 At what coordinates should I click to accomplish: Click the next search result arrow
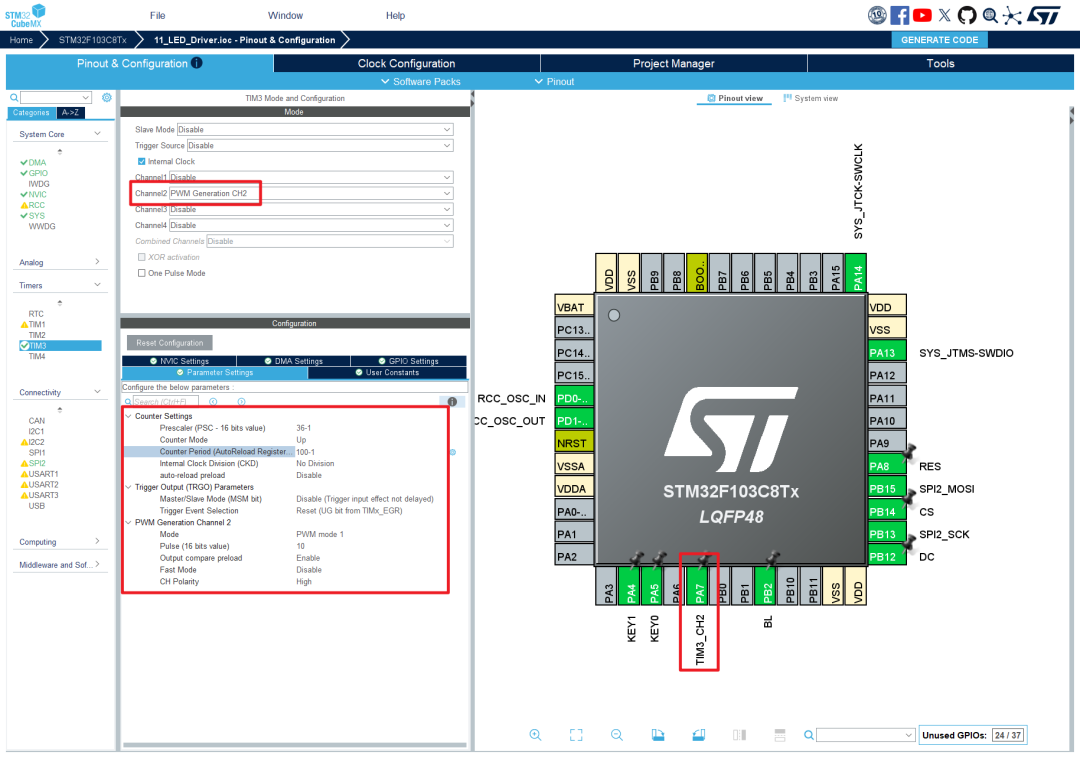coord(241,401)
